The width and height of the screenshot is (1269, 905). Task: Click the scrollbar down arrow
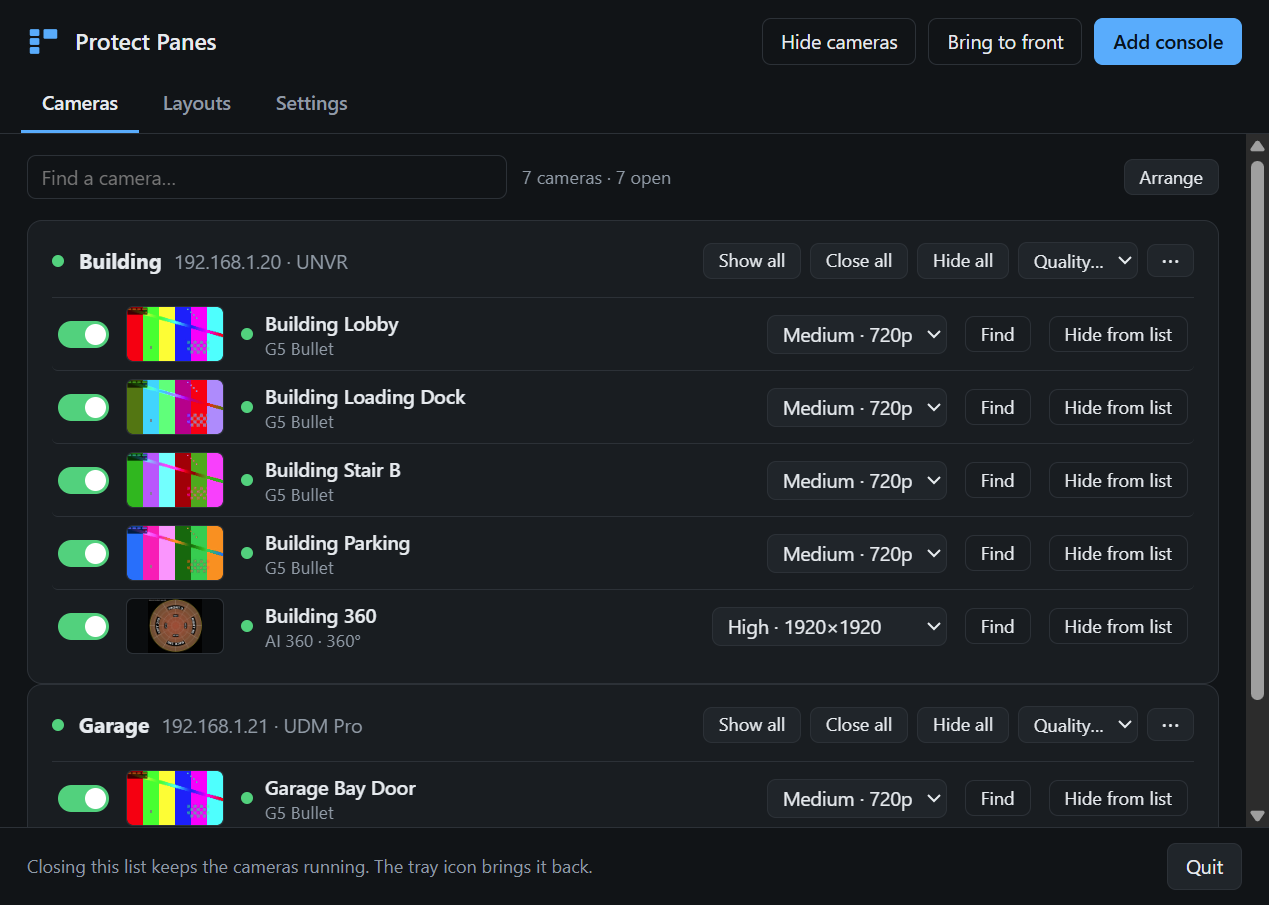[x=1257, y=816]
